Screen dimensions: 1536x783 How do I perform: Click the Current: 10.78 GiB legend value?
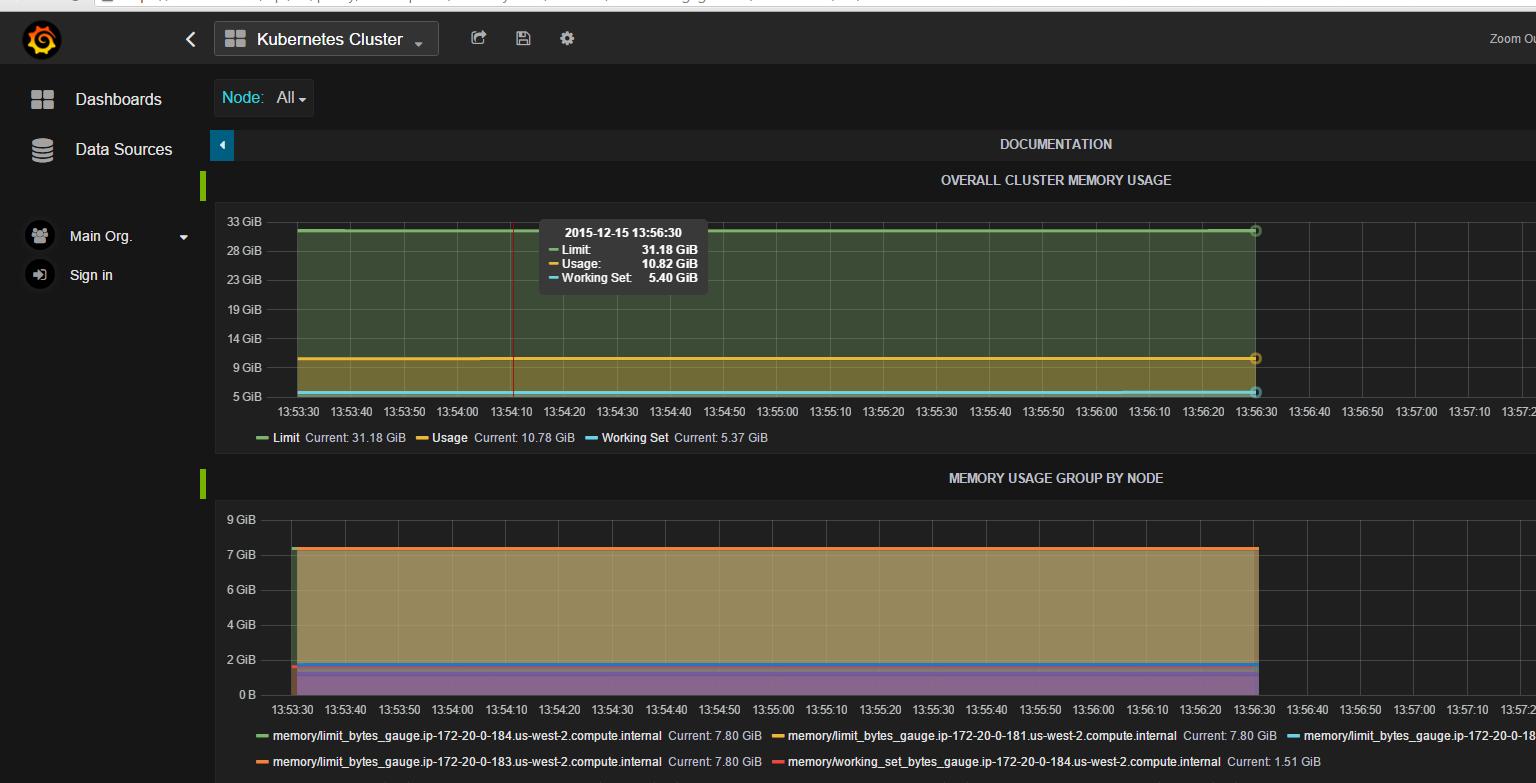[524, 438]
